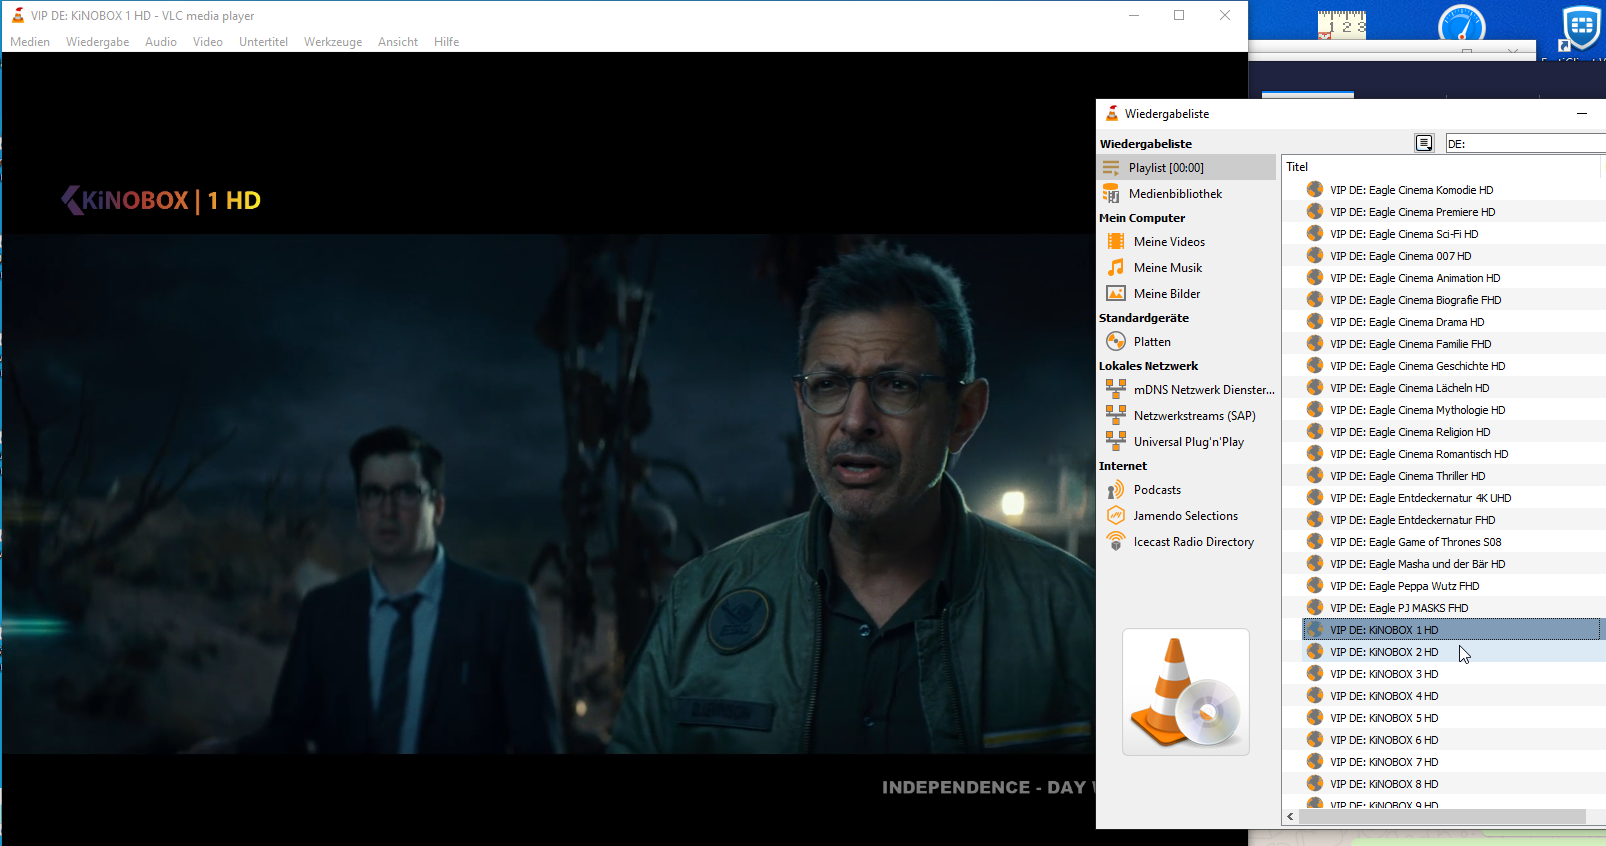1606x846 pixels.
Task: Open the Medien menu
Action: tap(30, 42)
